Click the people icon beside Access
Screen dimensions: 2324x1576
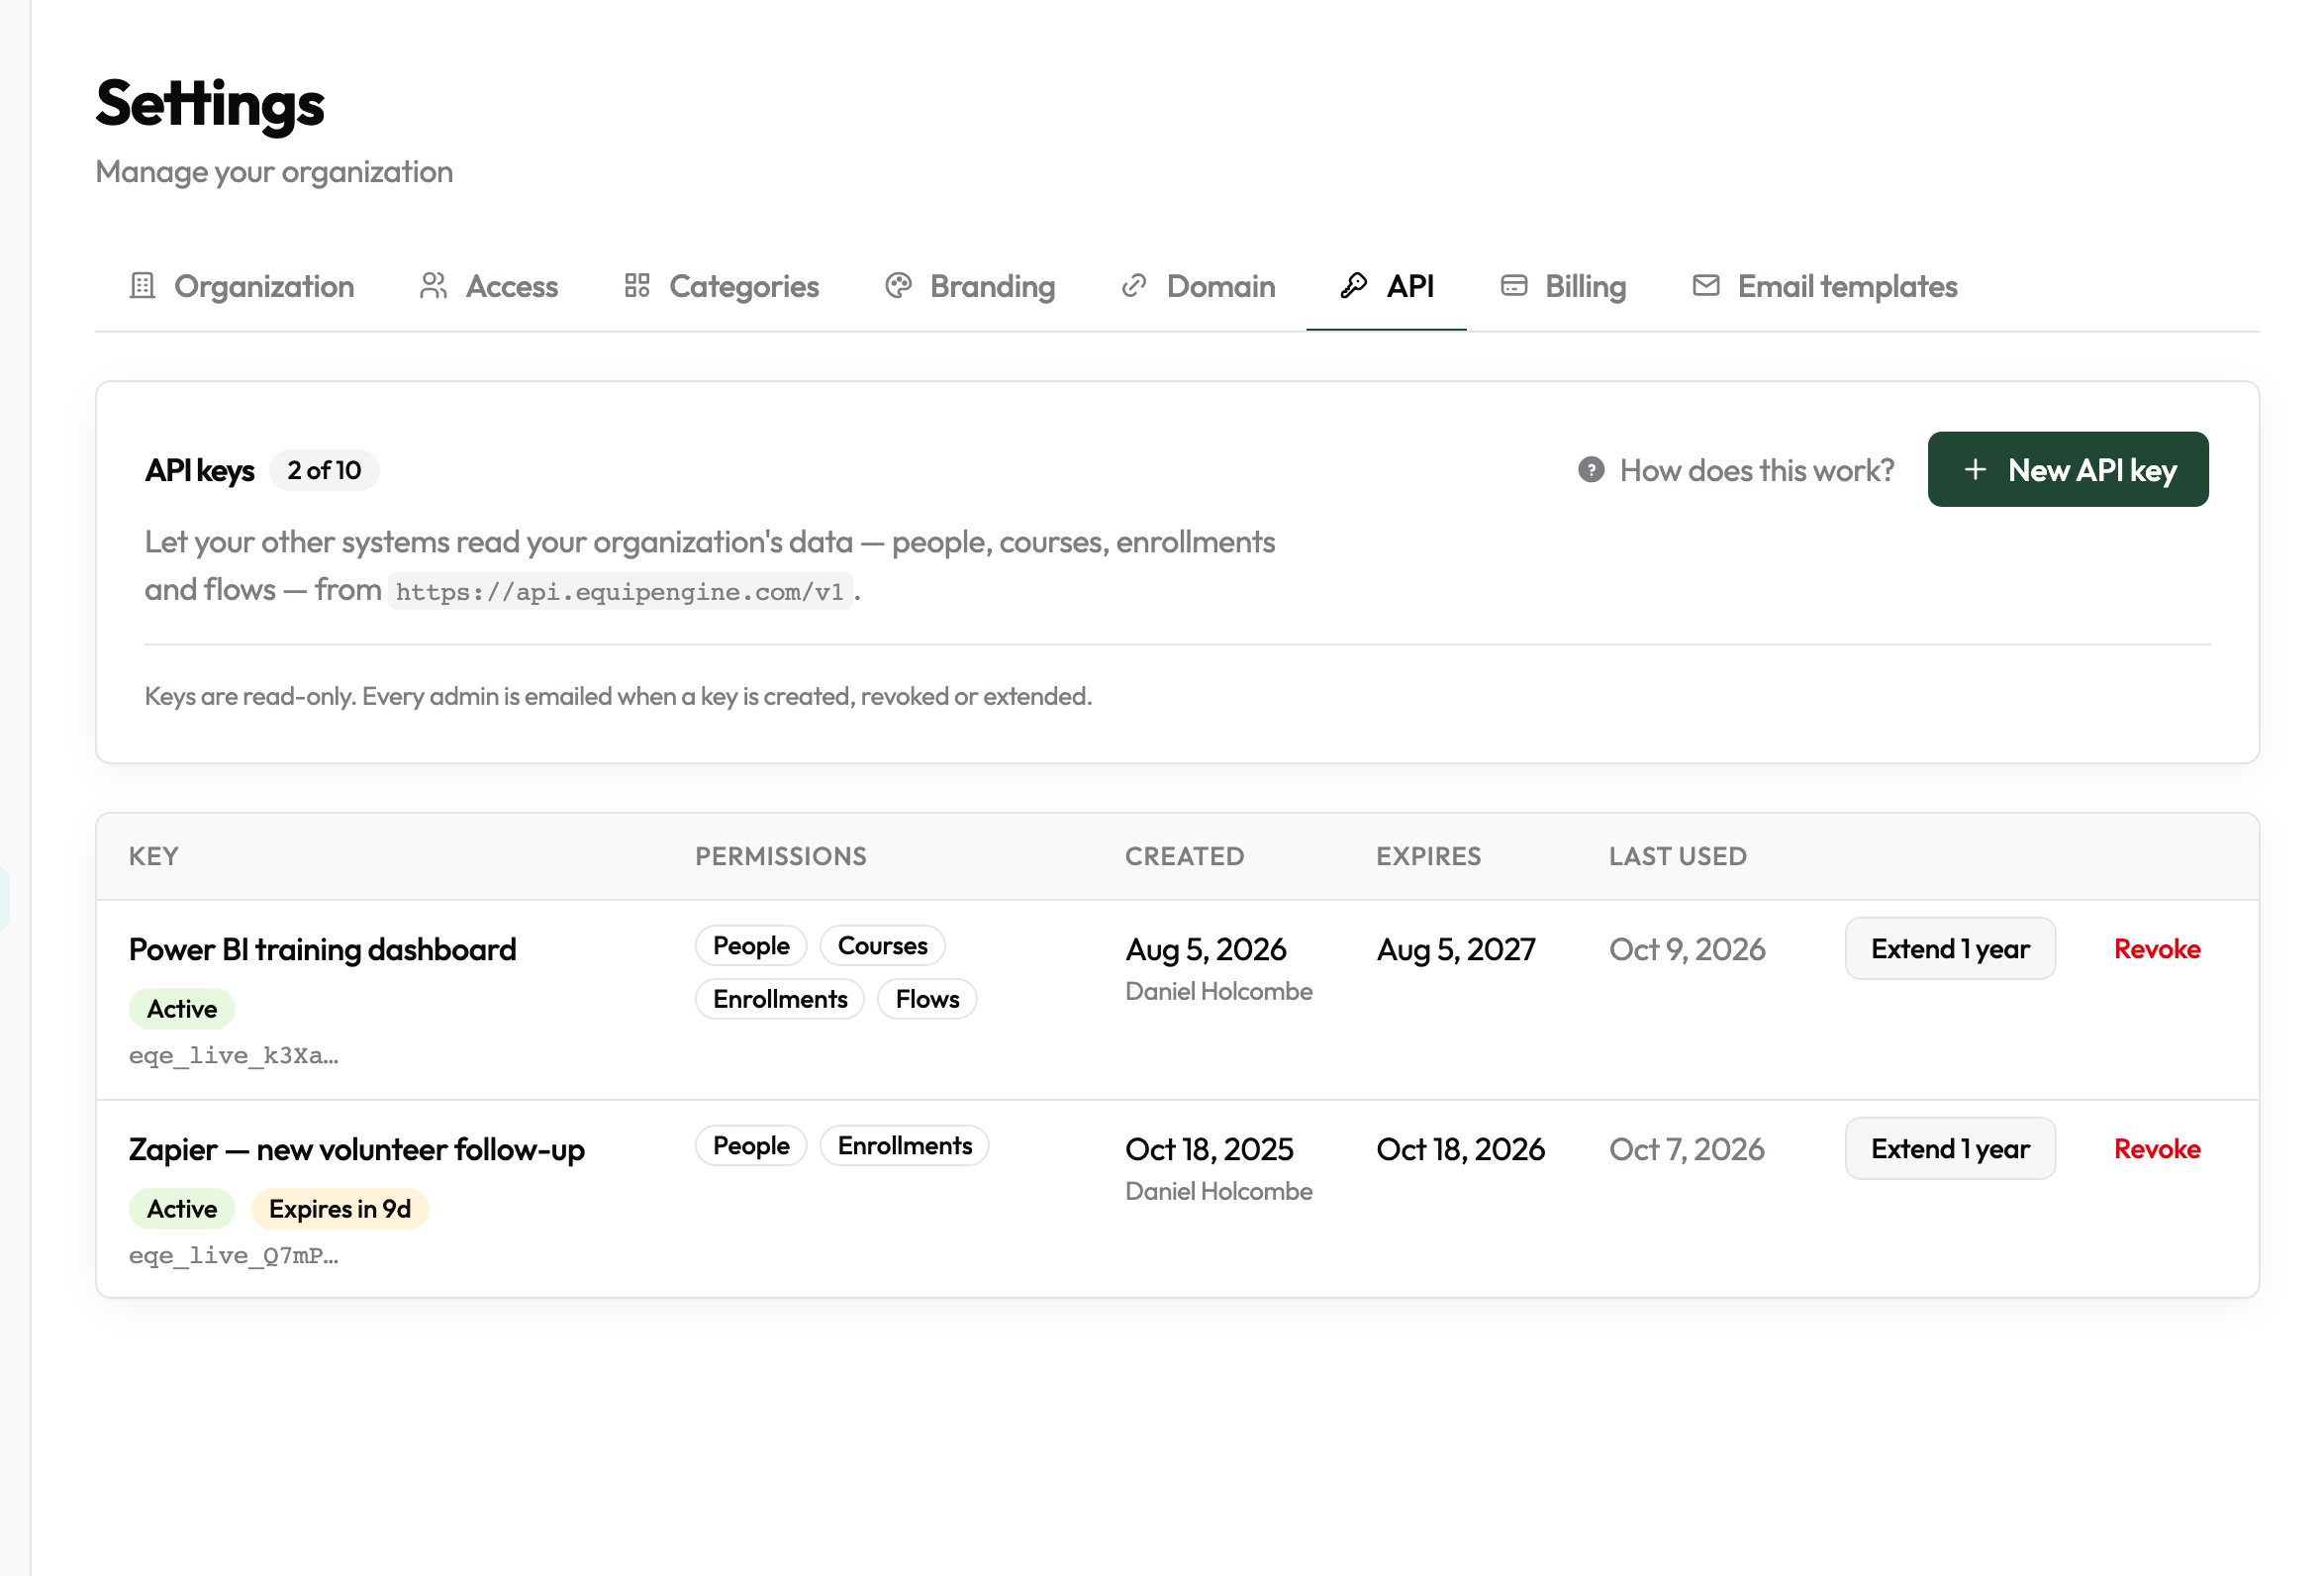point(433,286)
